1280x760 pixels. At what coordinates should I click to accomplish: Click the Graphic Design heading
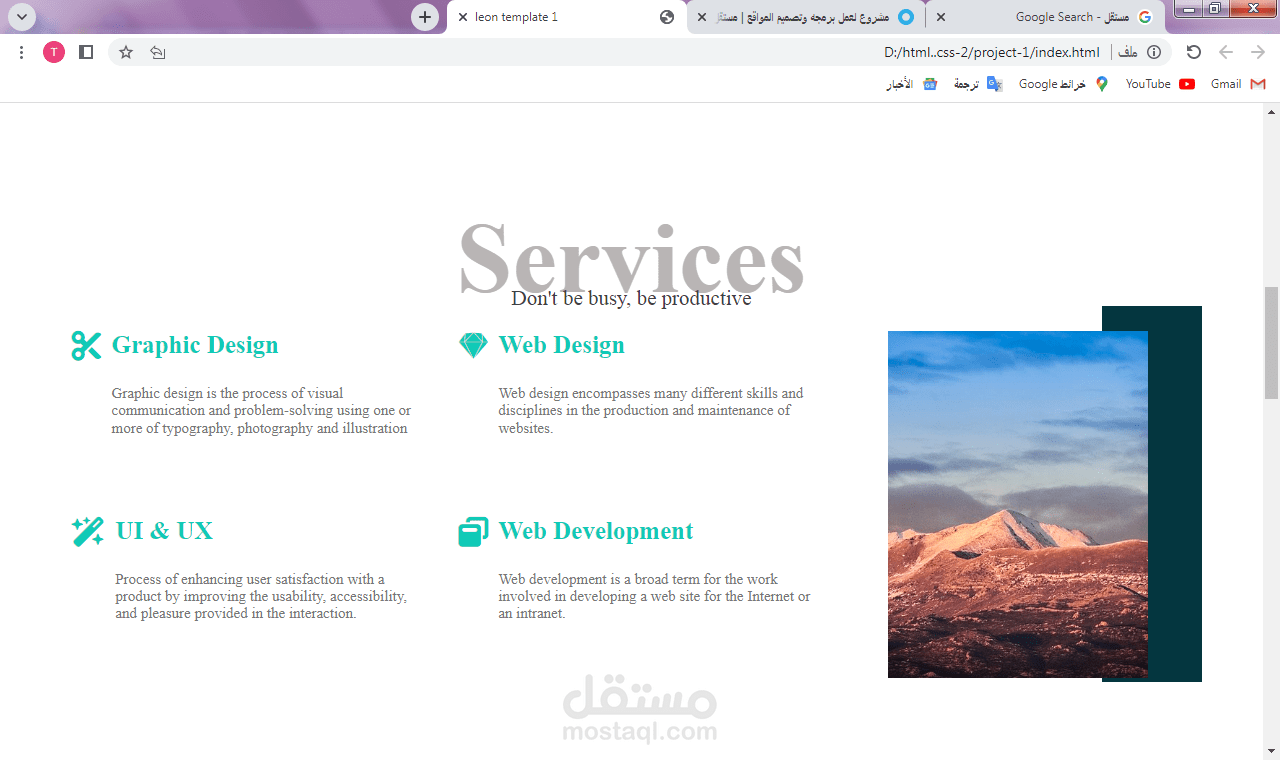click(195, 345)
